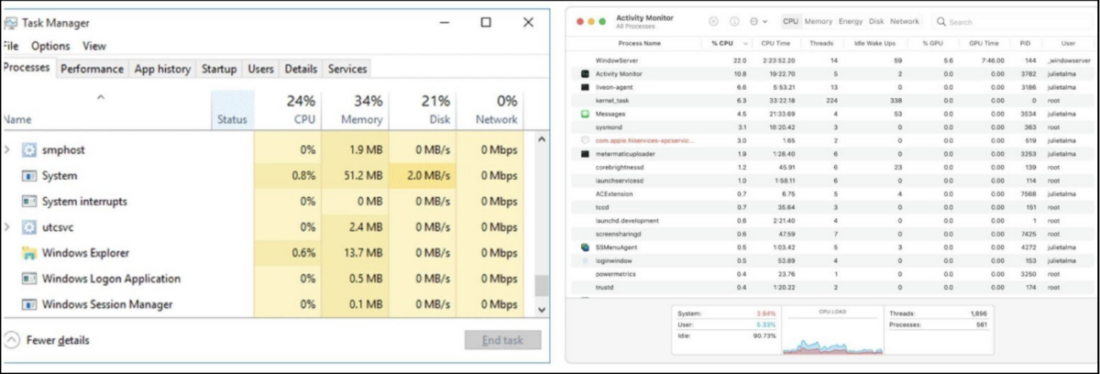Sort by the 21% Disk column header
This screenshot has width=1100, height=374.
coord(423,109)
